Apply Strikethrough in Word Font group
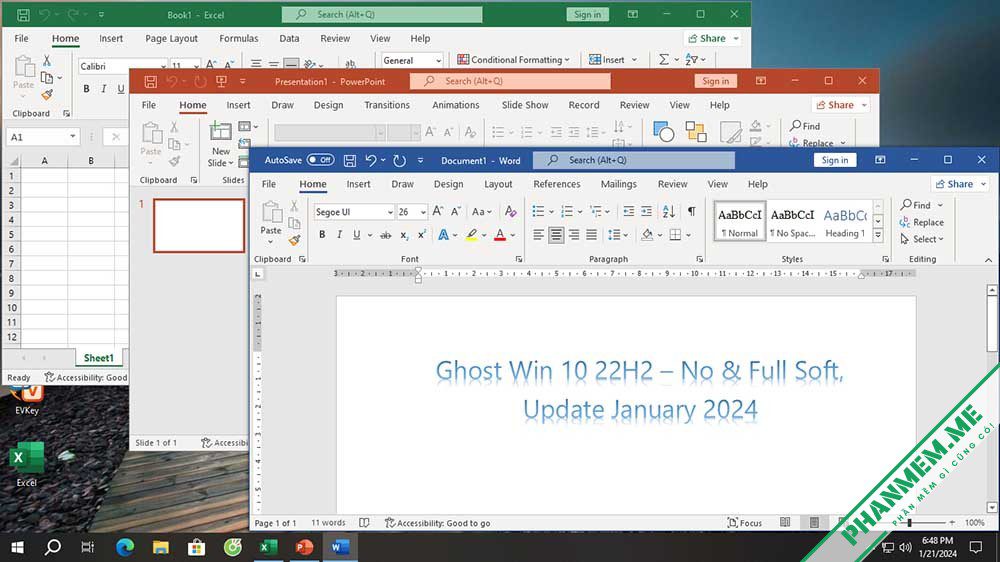The width and height of the screenshot is (1000, 562). coord(385,235)
